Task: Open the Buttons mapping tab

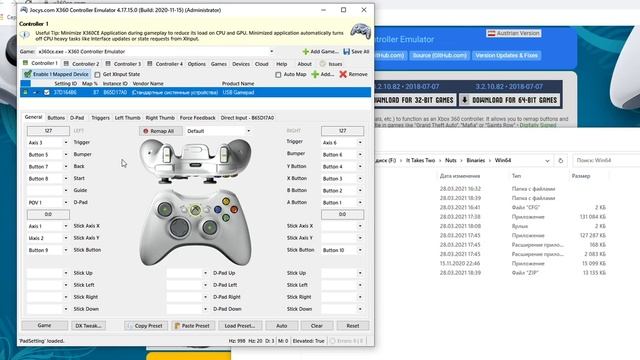Action: tap(56, 118)
